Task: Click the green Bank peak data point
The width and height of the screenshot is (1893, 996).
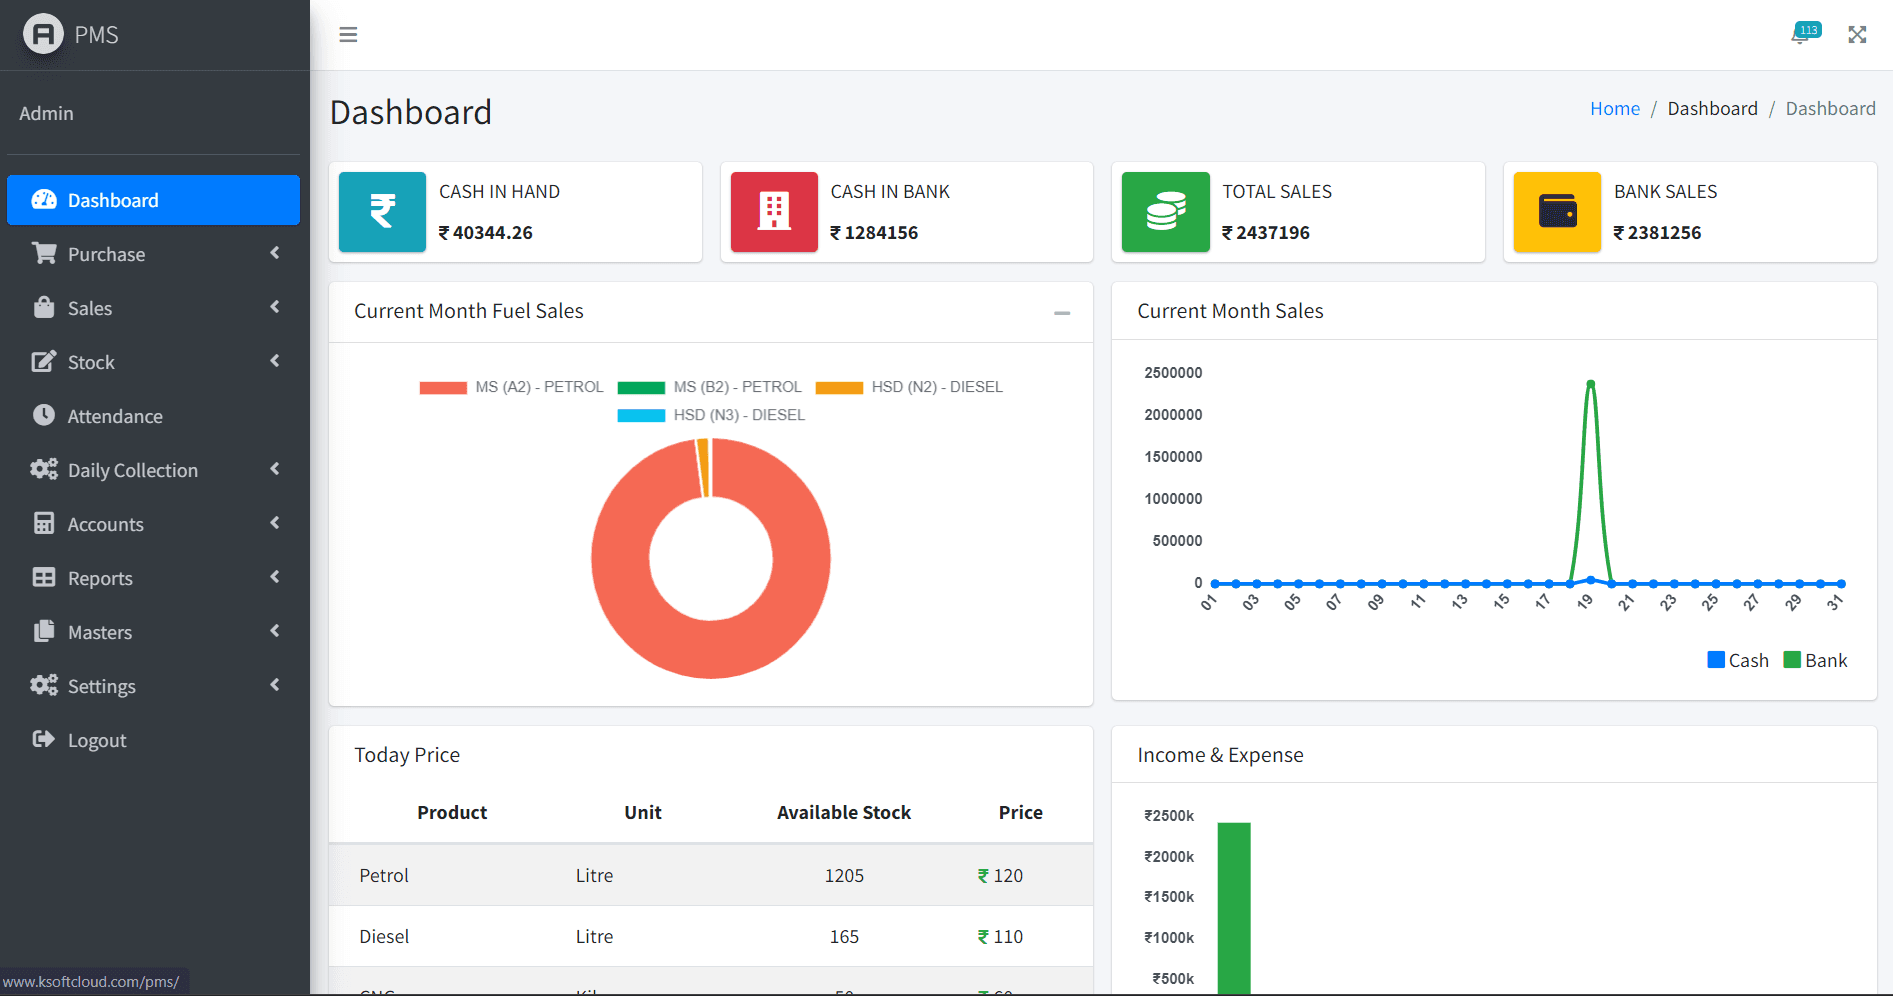Action: point(1590,383)
